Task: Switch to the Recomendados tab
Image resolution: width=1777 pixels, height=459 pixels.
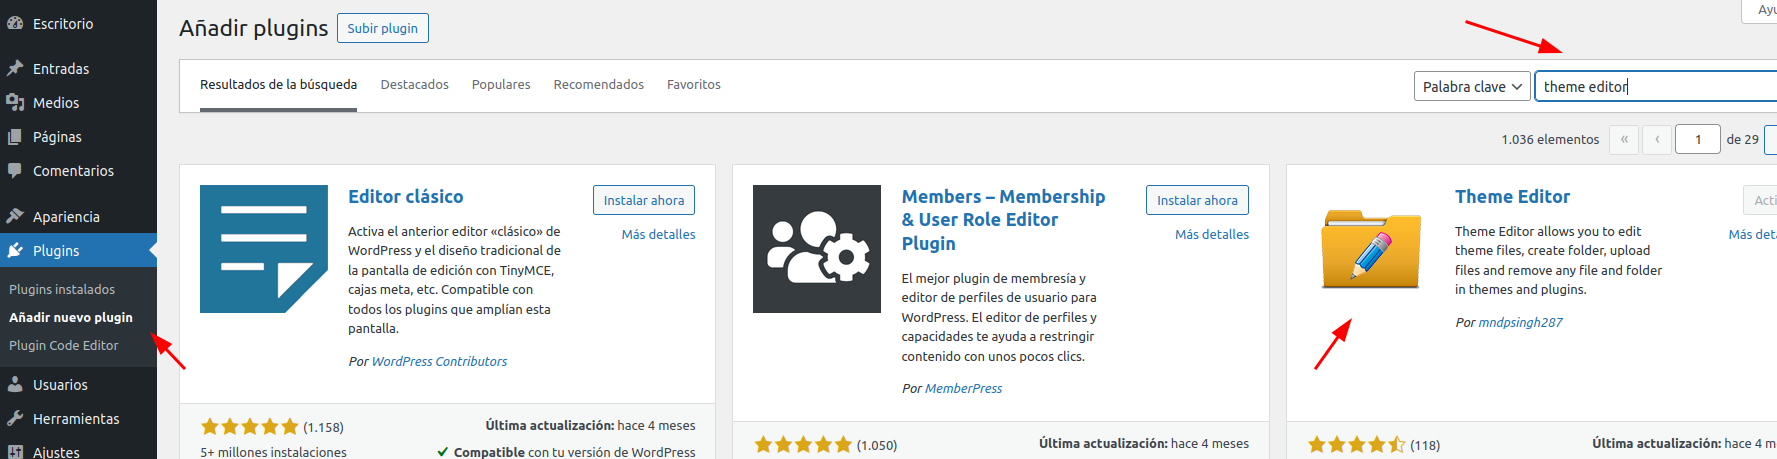Action: tap(598, 84)
